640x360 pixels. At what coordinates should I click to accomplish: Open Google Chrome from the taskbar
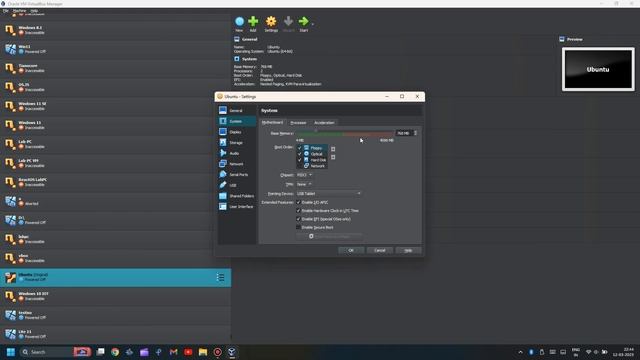pos(115,352)
